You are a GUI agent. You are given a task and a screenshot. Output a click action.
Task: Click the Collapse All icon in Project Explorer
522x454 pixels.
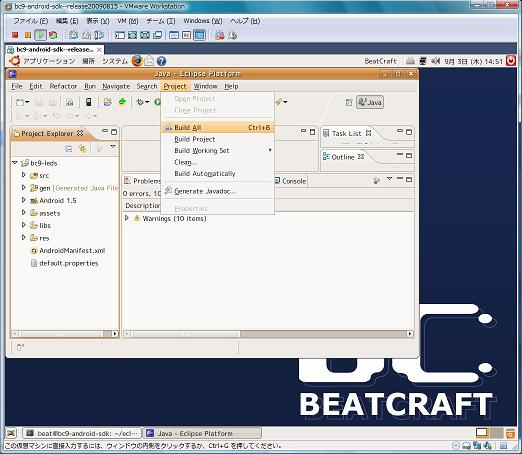(x=69, y=149)
